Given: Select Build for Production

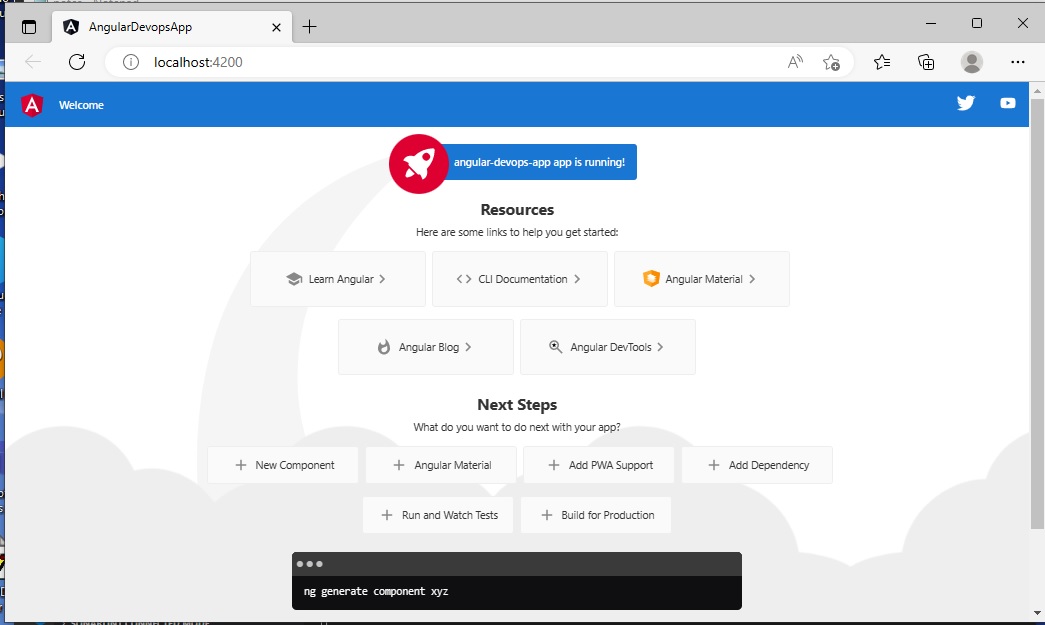Looking at the screenshot, I should point(596,514).
